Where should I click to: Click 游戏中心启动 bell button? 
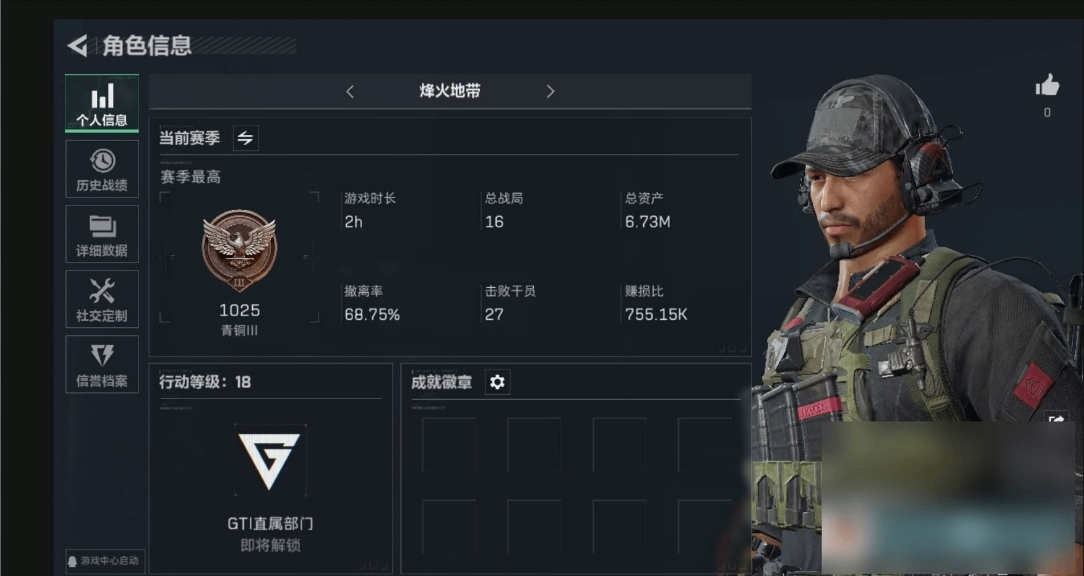pos(104,561)
